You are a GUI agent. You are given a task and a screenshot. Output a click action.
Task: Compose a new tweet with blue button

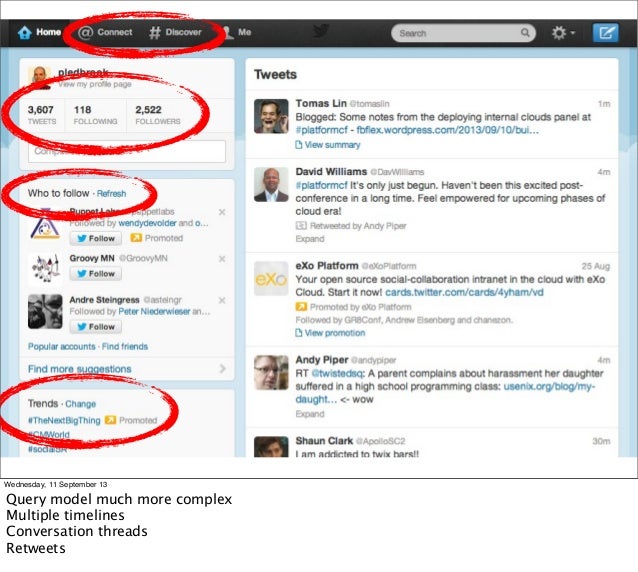[605, 33]
